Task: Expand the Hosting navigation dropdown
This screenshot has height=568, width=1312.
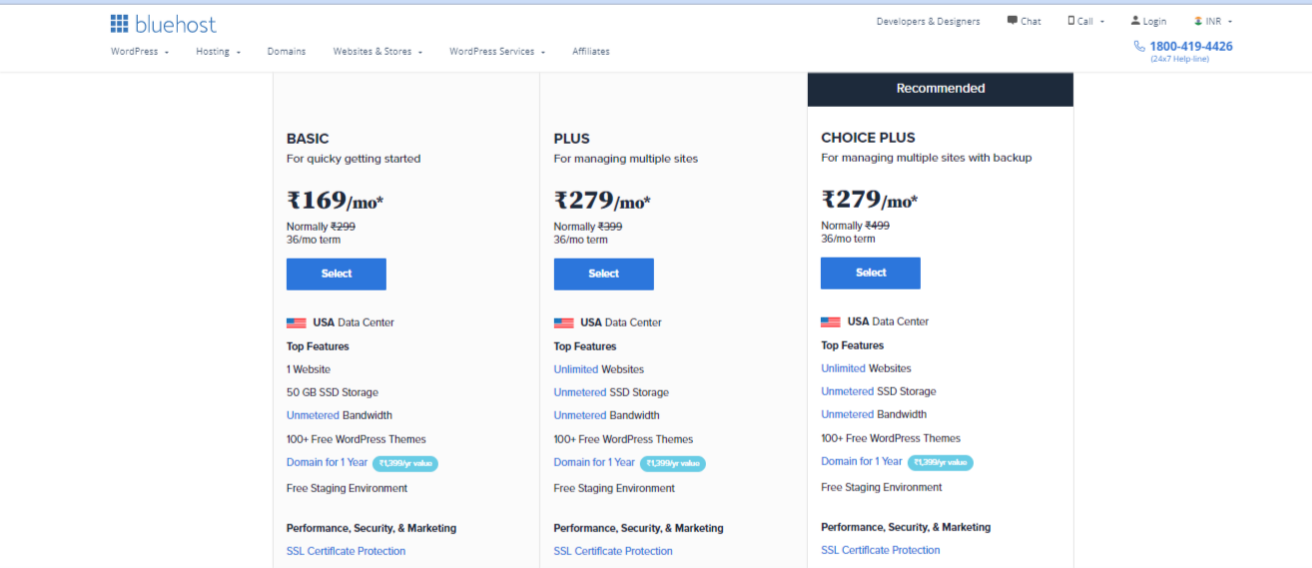Action: (218, 51)
